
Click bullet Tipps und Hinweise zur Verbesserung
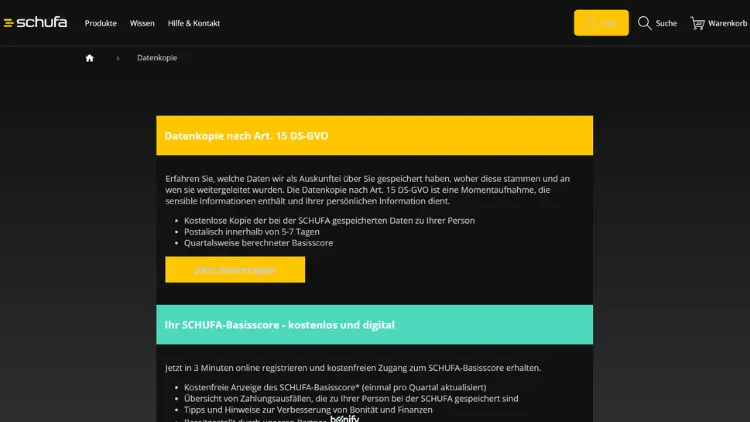pyautogui.click(x=308, y=410)
